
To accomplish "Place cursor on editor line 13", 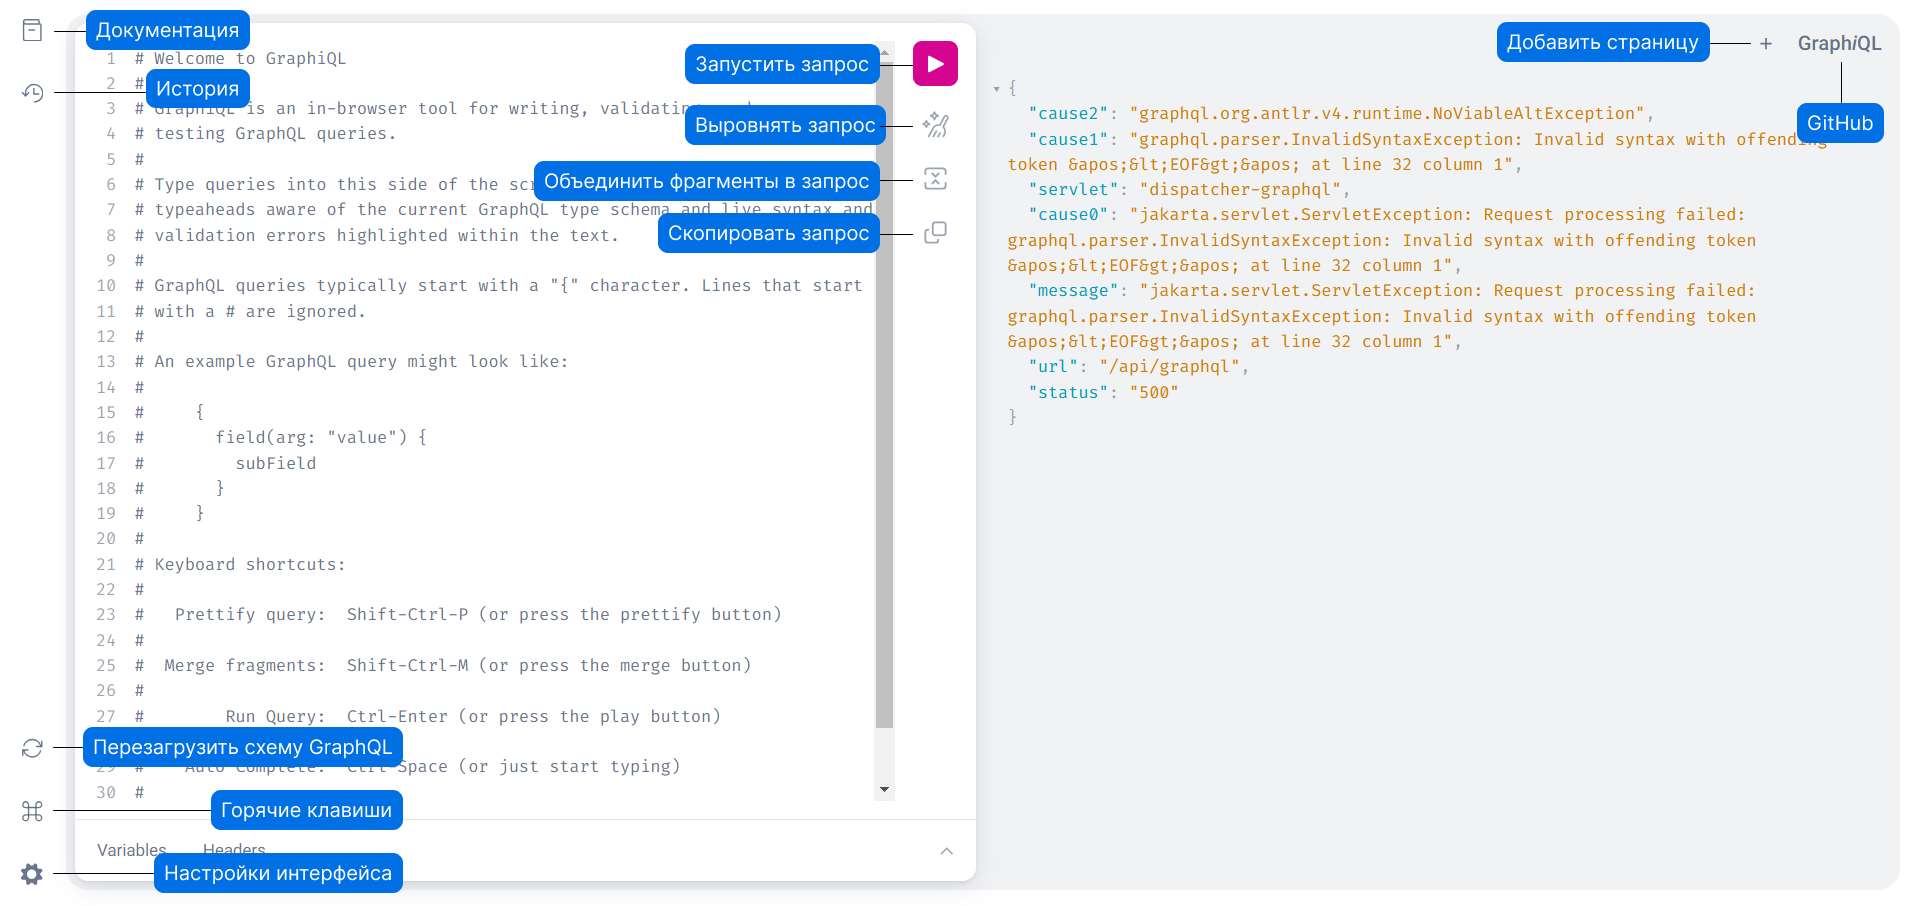I will click(400, 362).
